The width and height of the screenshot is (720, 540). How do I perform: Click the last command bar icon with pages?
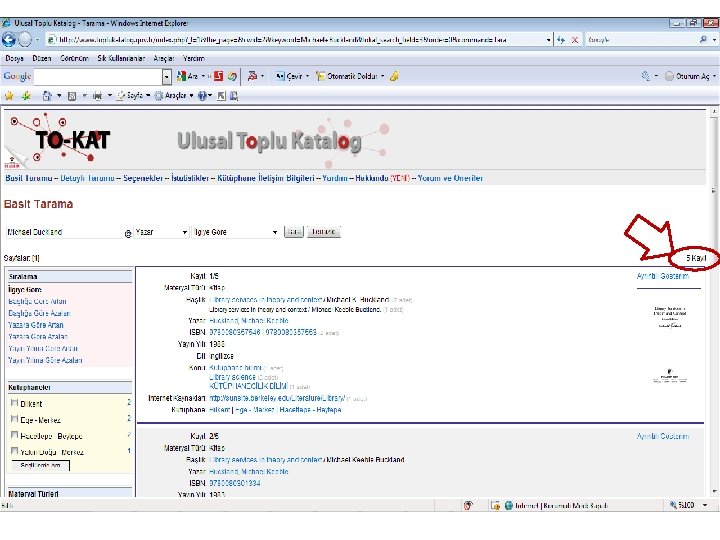[234, 96]
